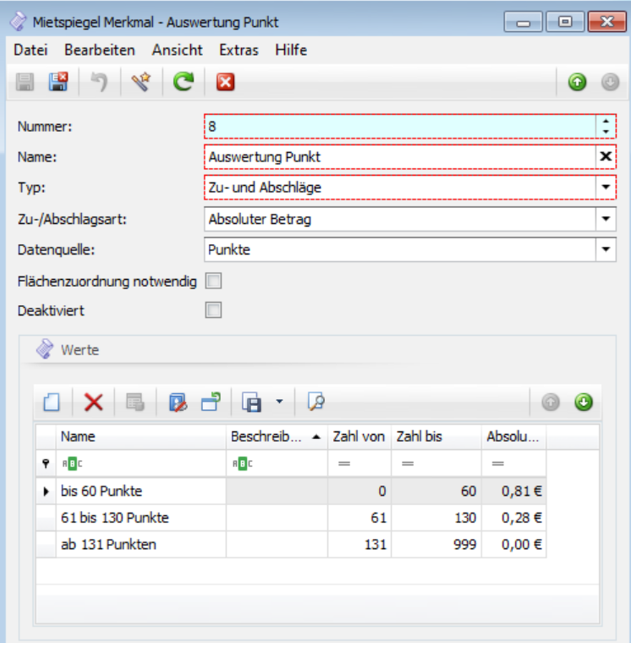This screenshot has width=631, height=645.
Task: Open the Bearbeiten menu
Action: 100,50
